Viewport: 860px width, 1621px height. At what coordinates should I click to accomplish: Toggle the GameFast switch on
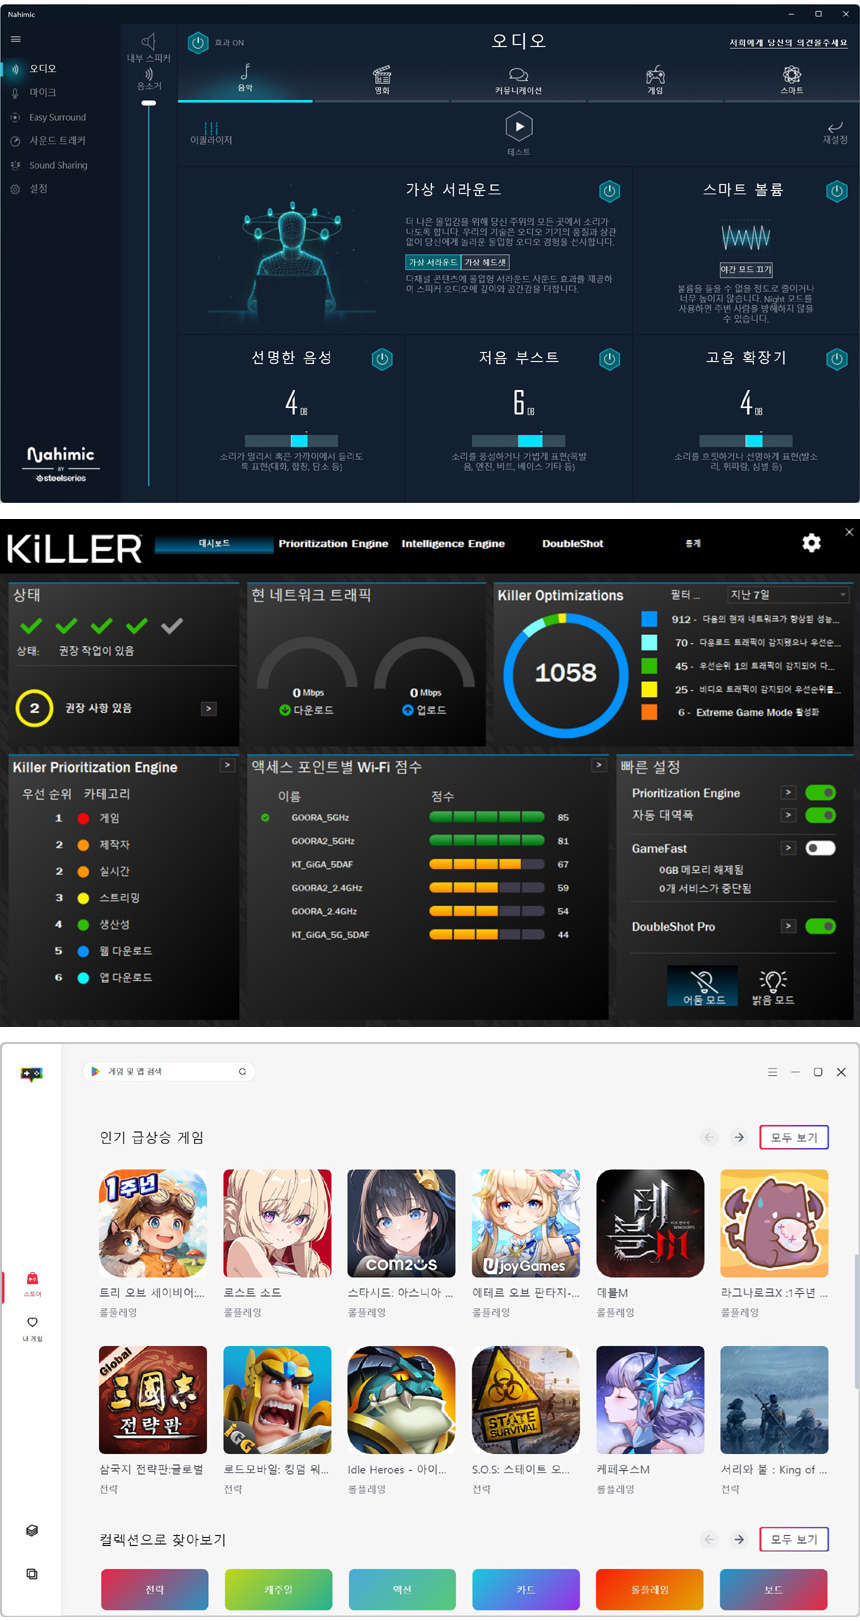[x=820, y=848]
